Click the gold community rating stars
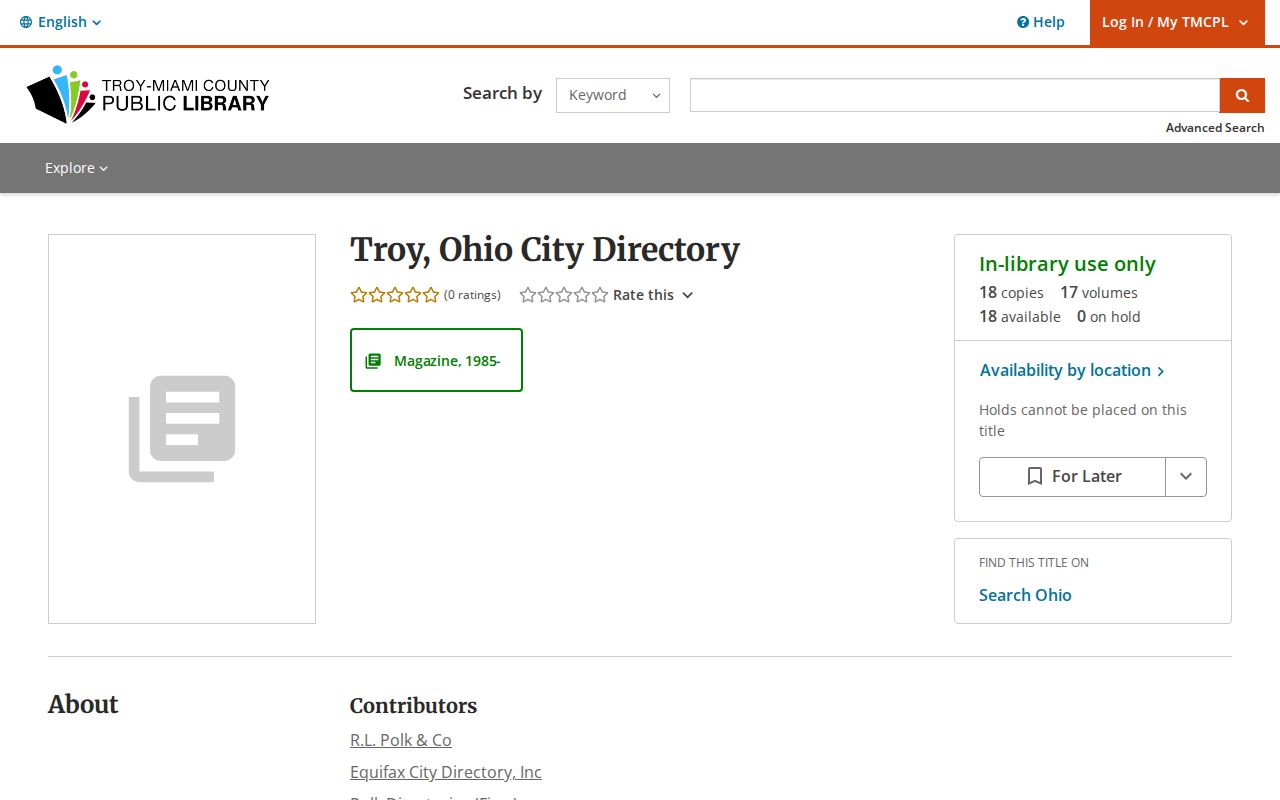This screenshot has height=800, width=1280. tap(395, 295)
